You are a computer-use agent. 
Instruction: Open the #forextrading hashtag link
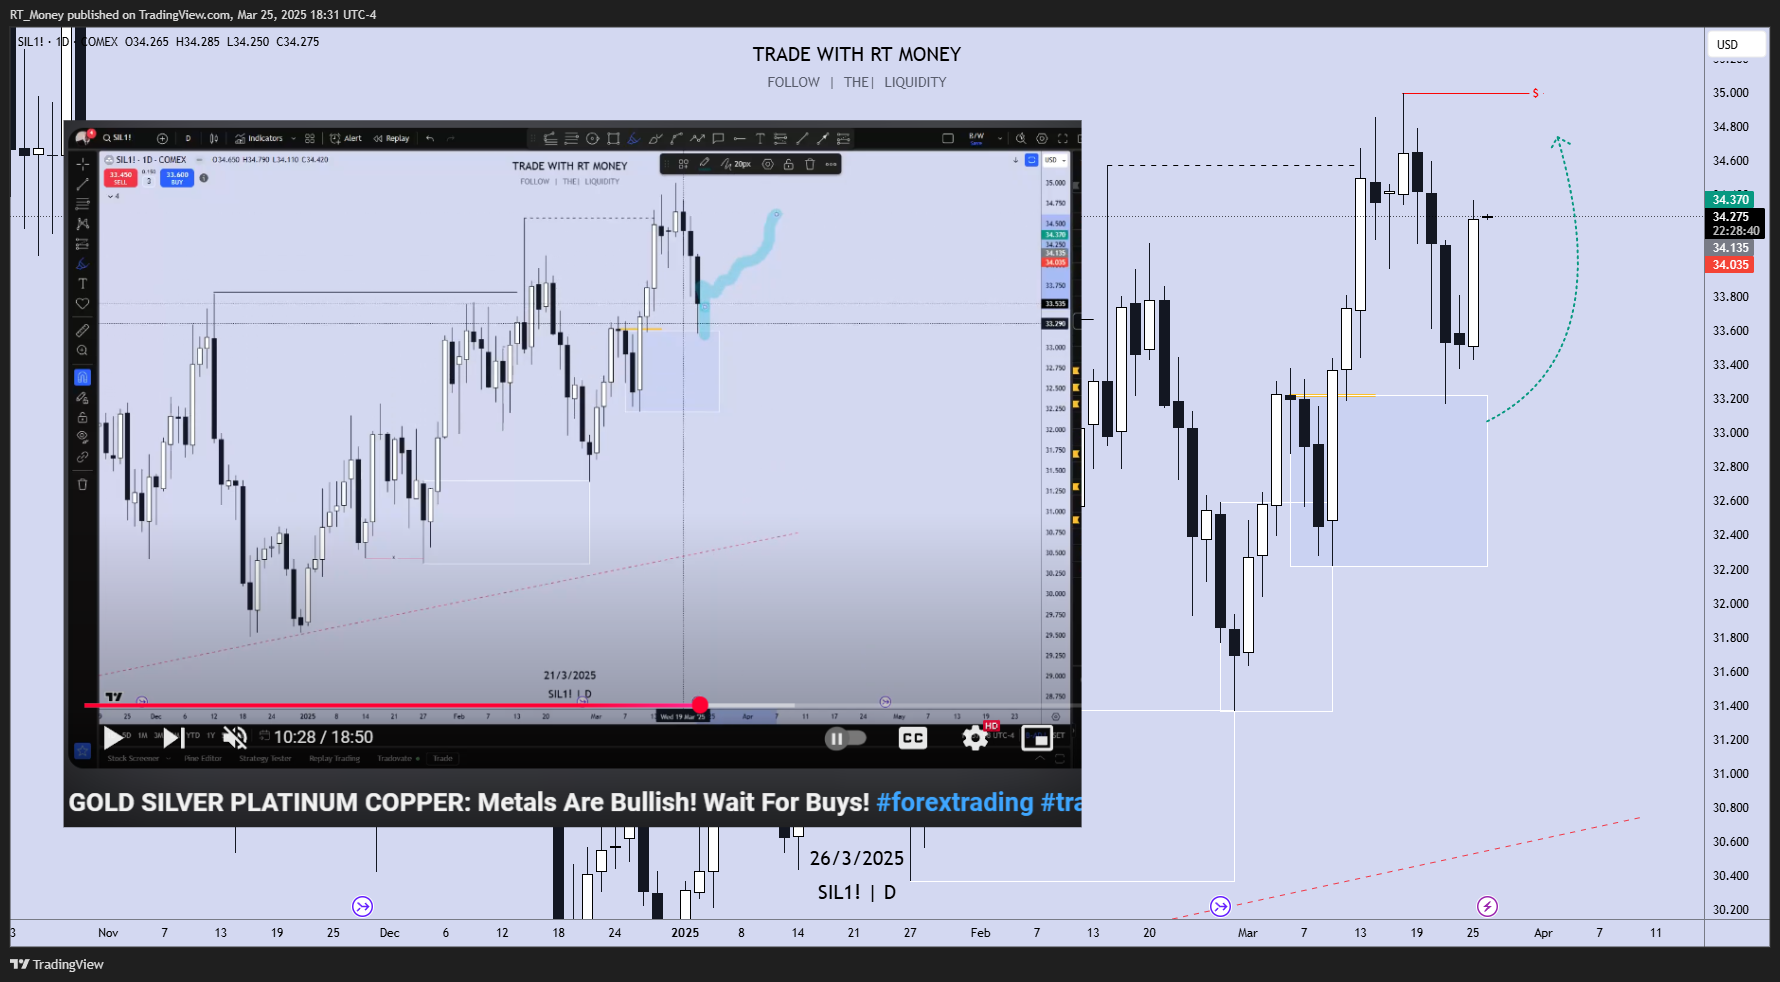tap(955, 802)
